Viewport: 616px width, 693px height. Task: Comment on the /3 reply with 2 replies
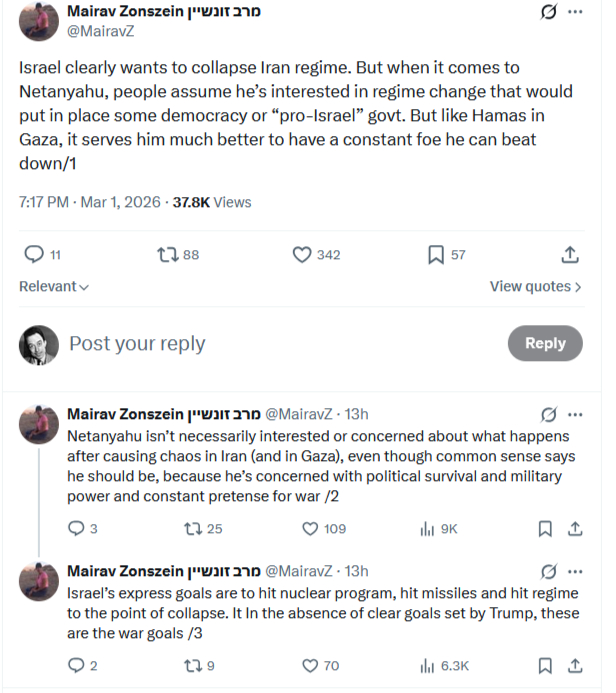coord(76,665)
